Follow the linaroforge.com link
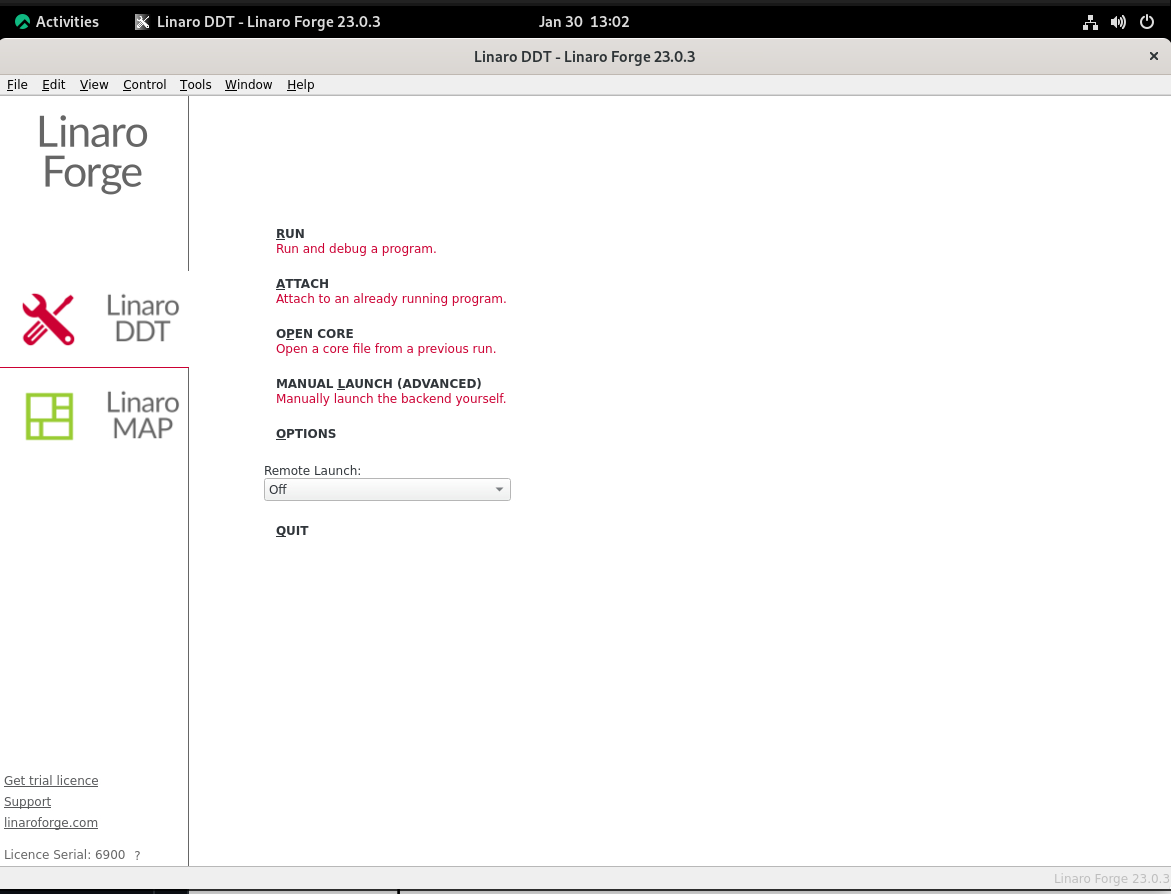1171x894 pixels. (x=51, y=822)
